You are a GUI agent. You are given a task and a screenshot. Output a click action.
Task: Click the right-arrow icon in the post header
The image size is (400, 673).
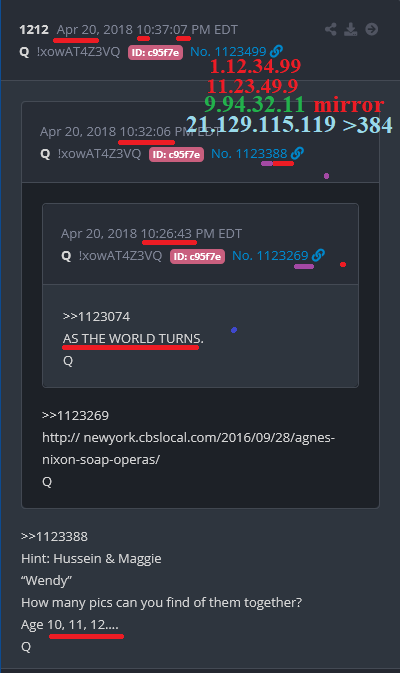pos(372,29)
